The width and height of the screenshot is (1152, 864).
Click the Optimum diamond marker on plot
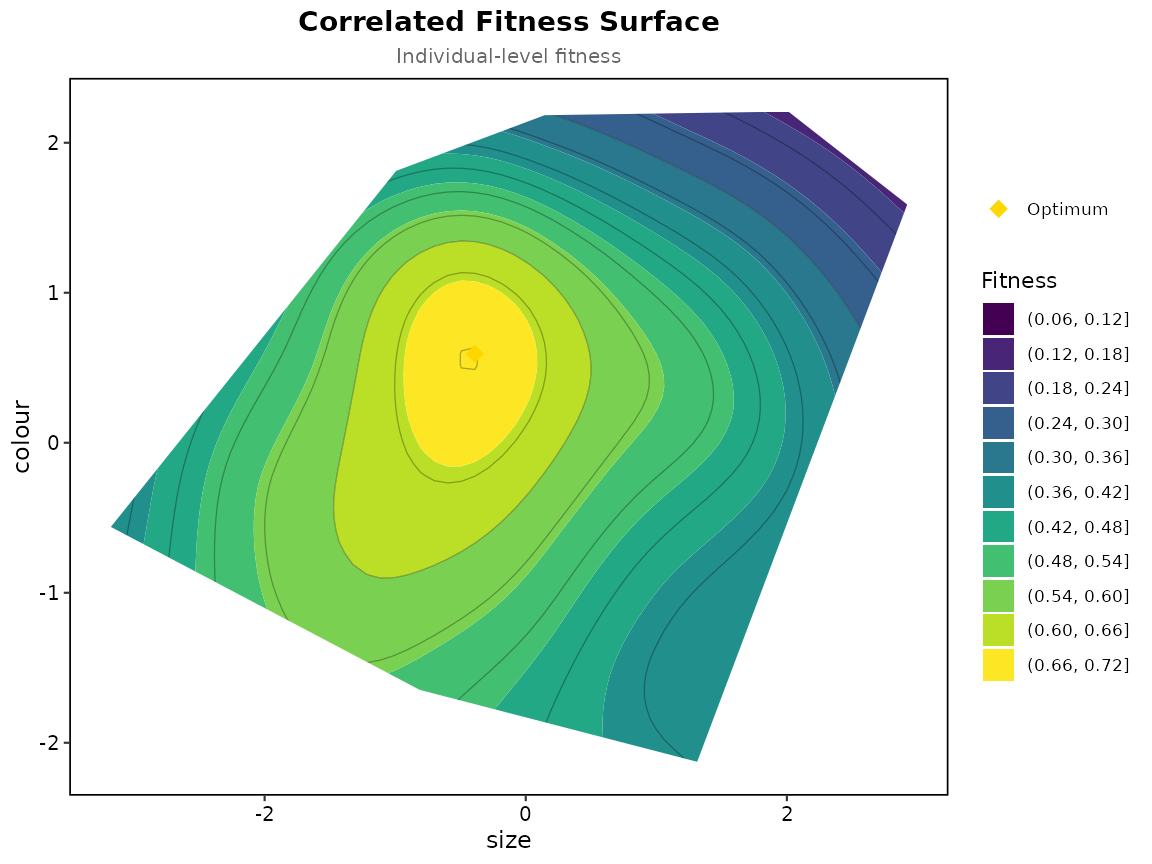(475, 354)
